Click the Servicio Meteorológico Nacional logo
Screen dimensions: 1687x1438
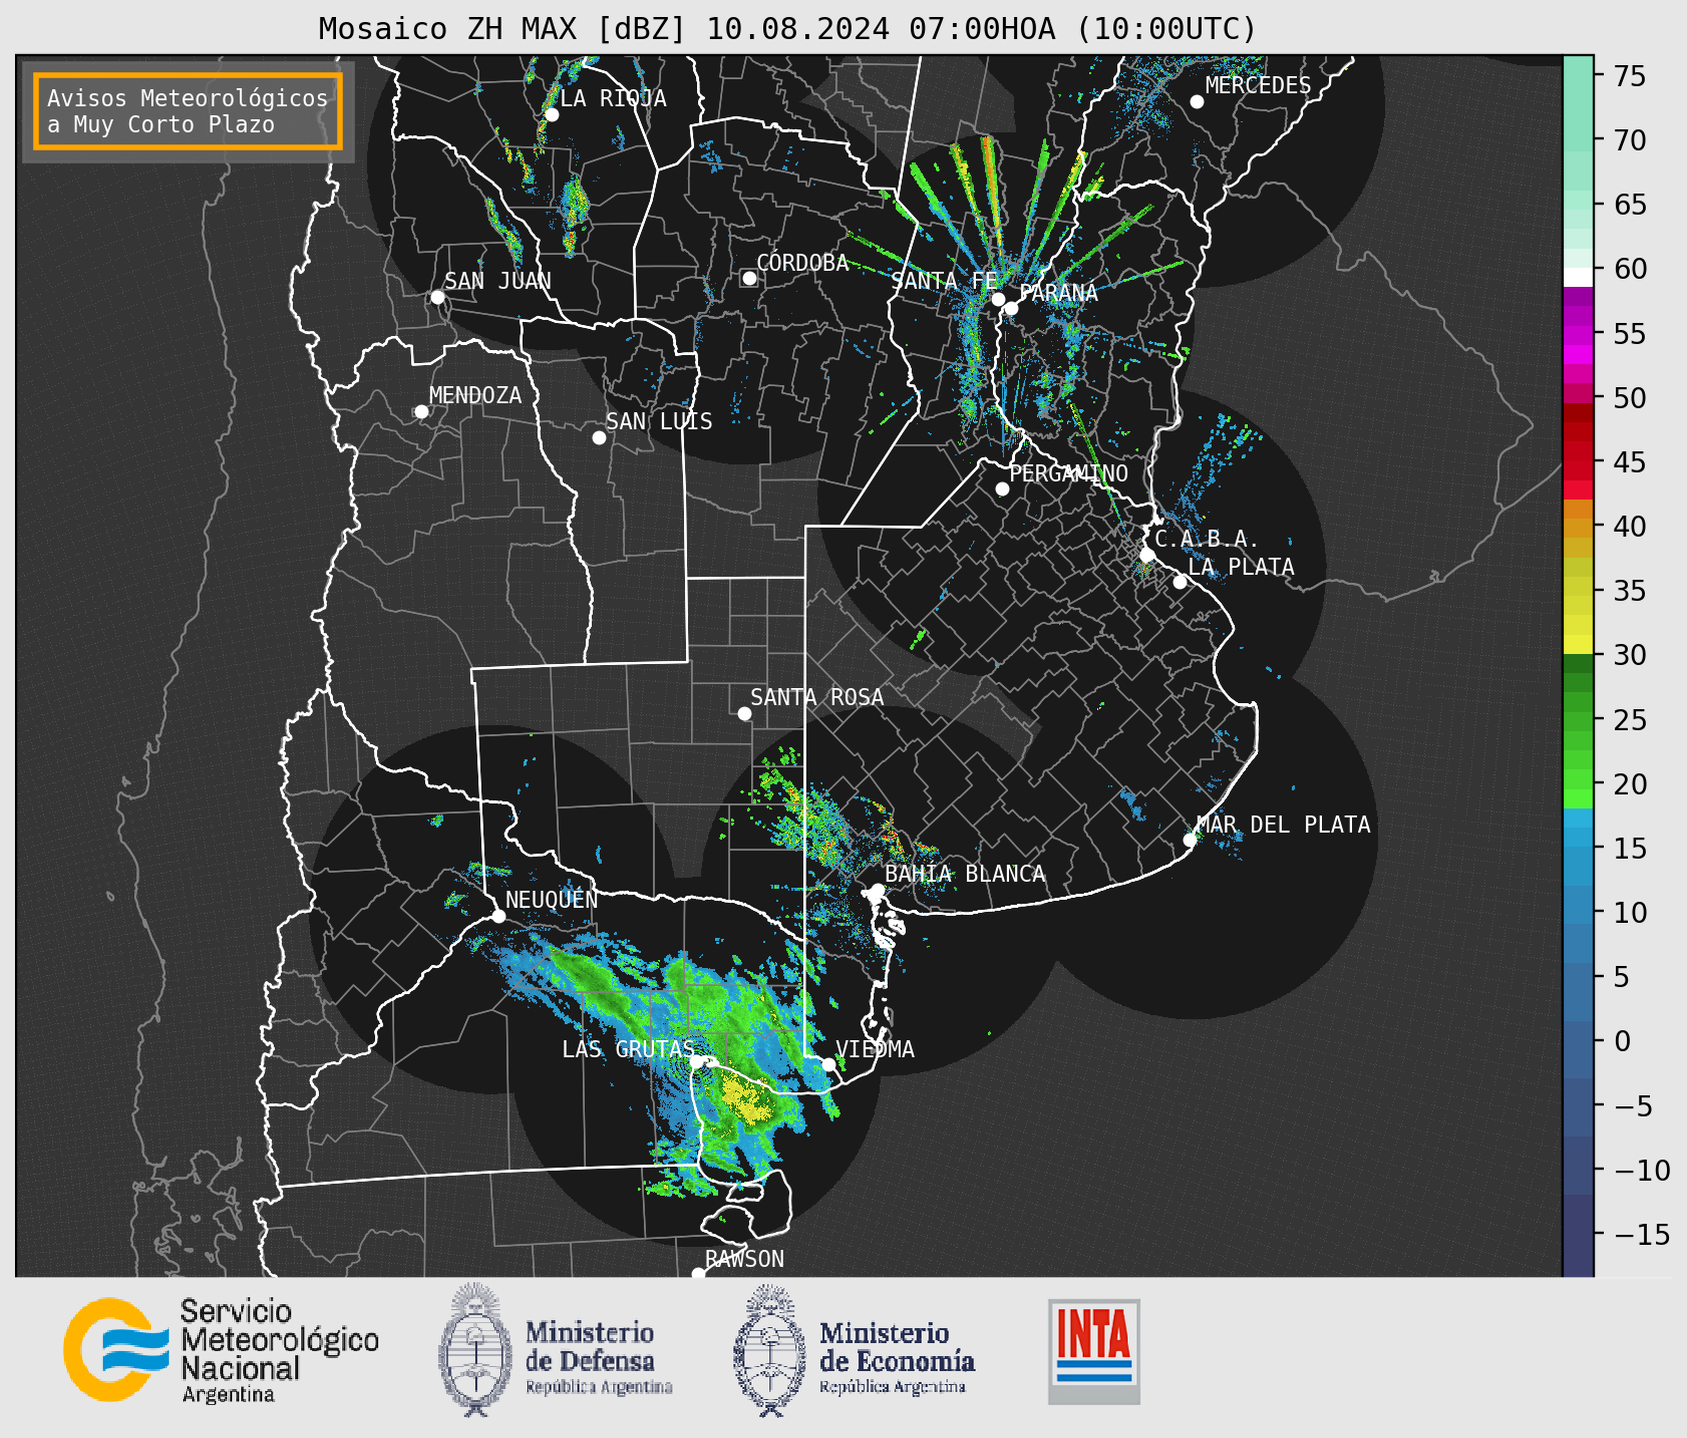point(221,1350)
